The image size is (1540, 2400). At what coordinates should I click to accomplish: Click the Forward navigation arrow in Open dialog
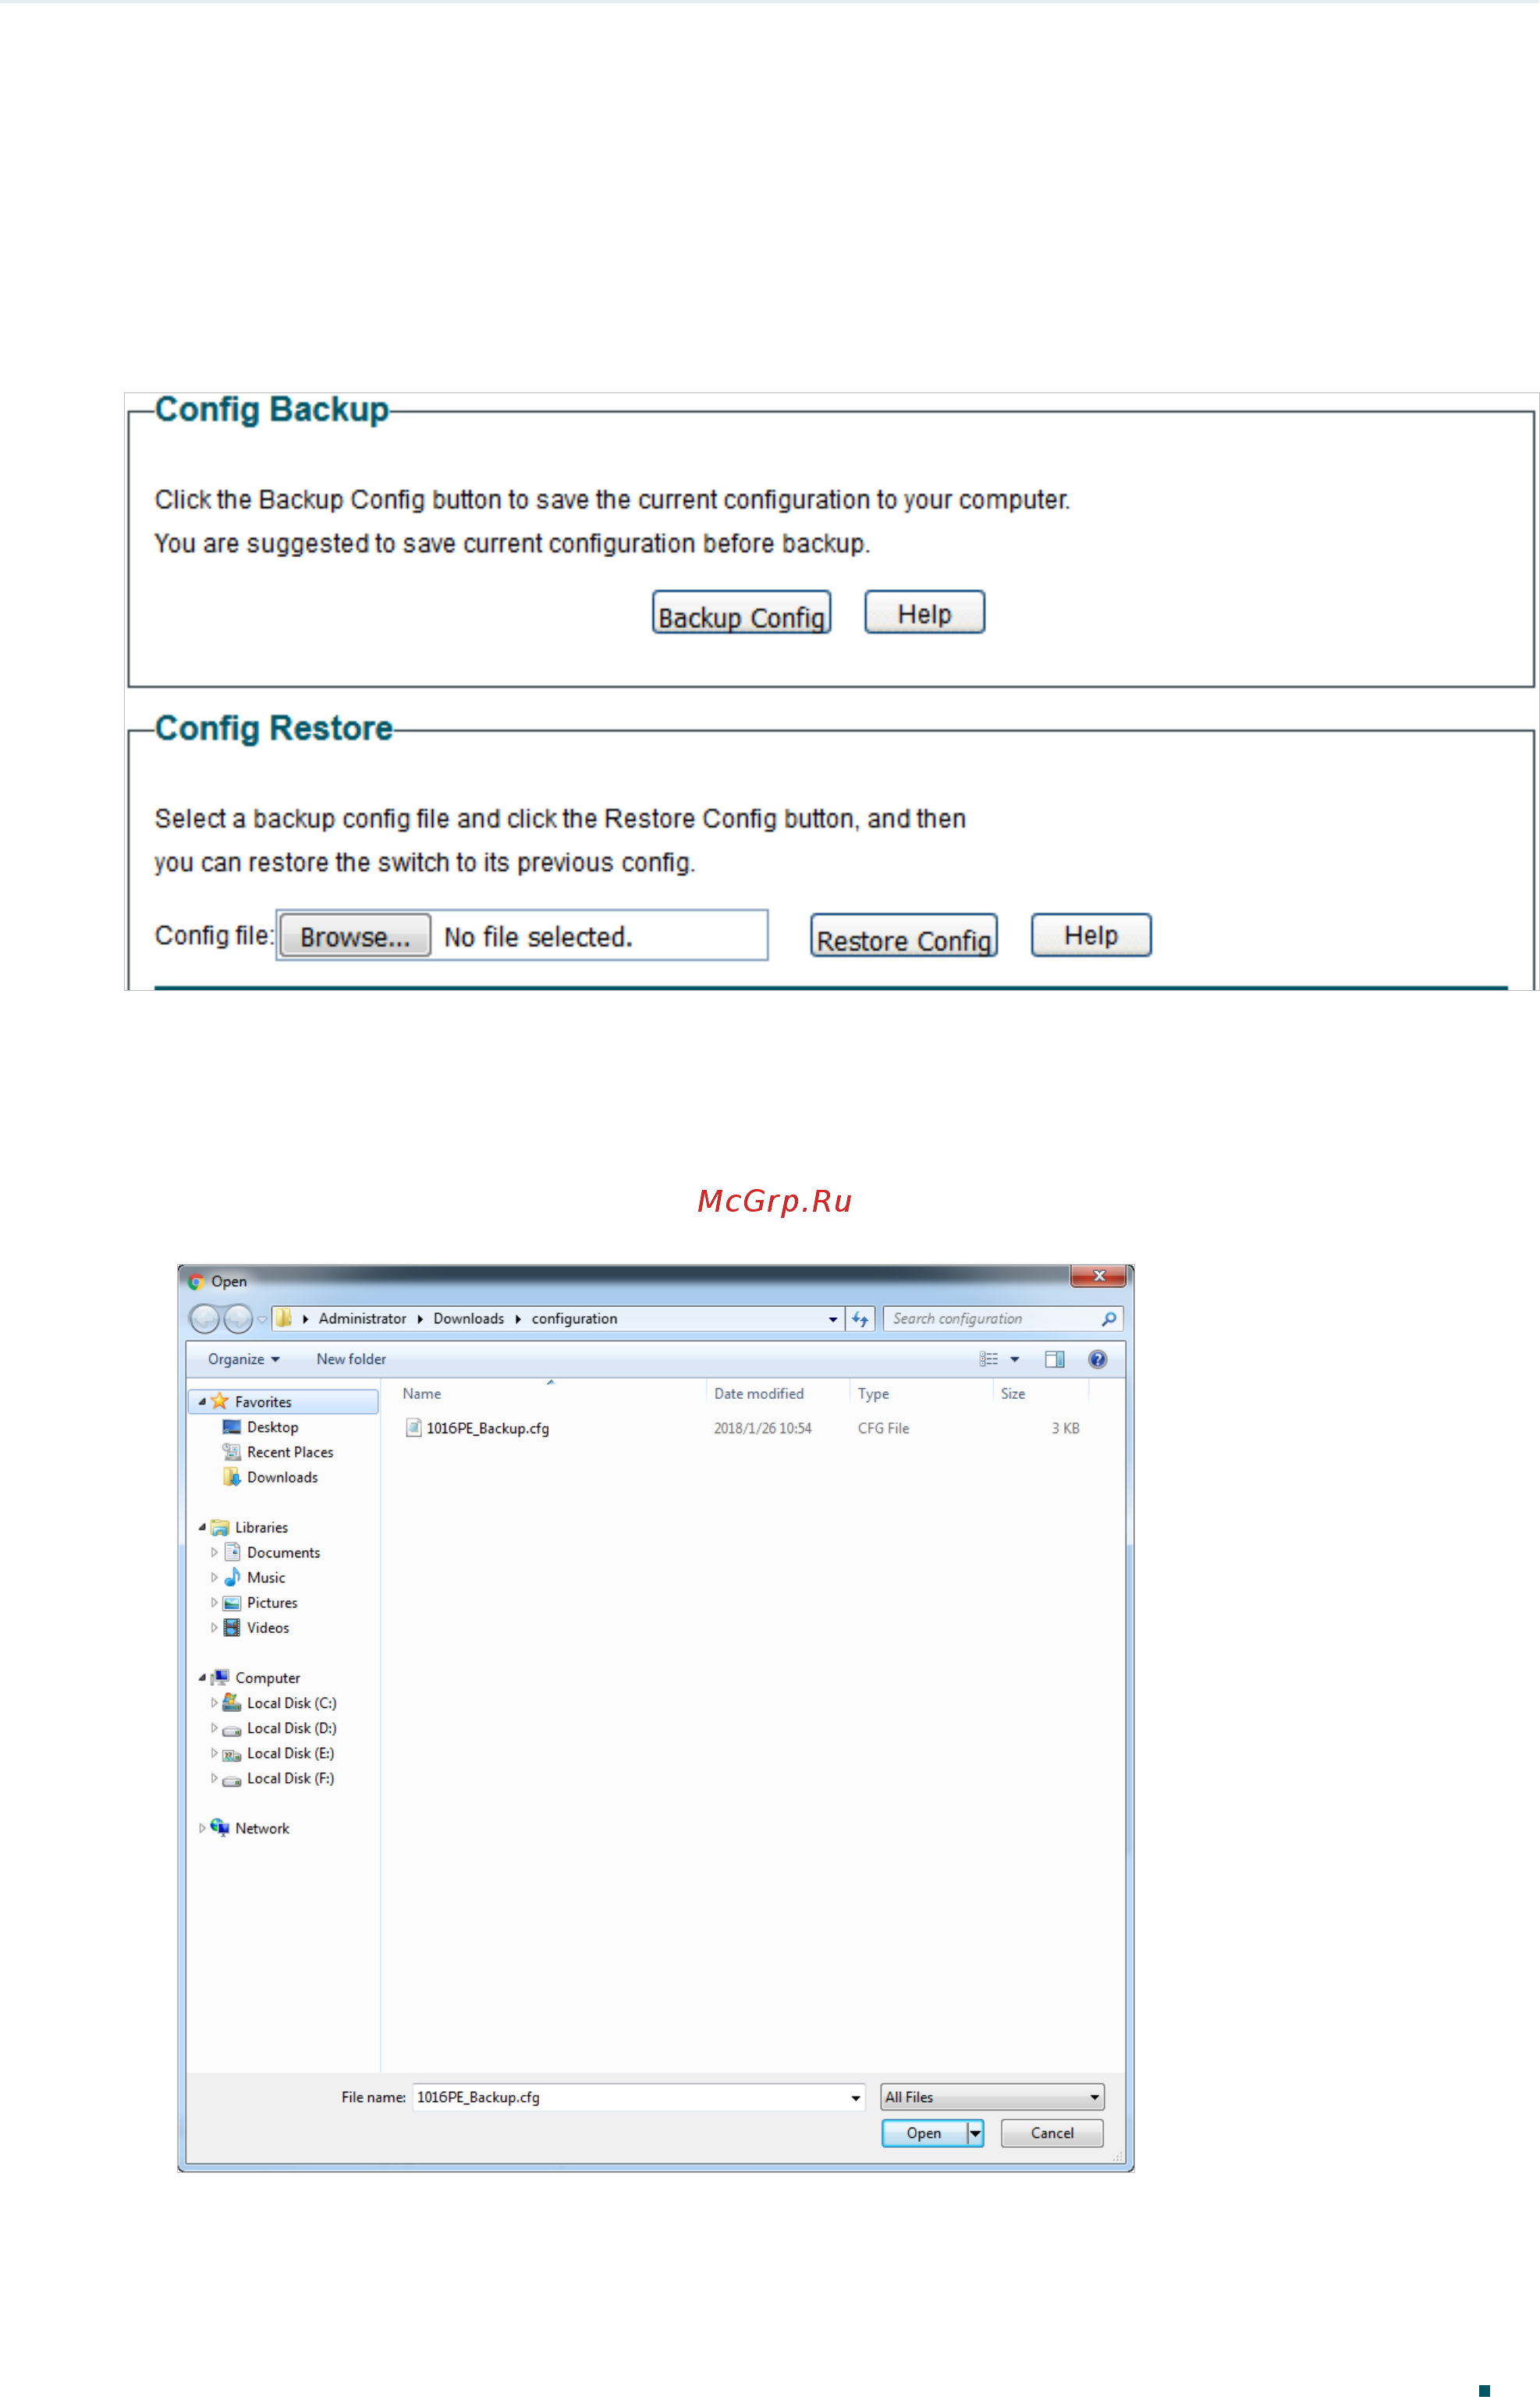[x=238, y=1319]
